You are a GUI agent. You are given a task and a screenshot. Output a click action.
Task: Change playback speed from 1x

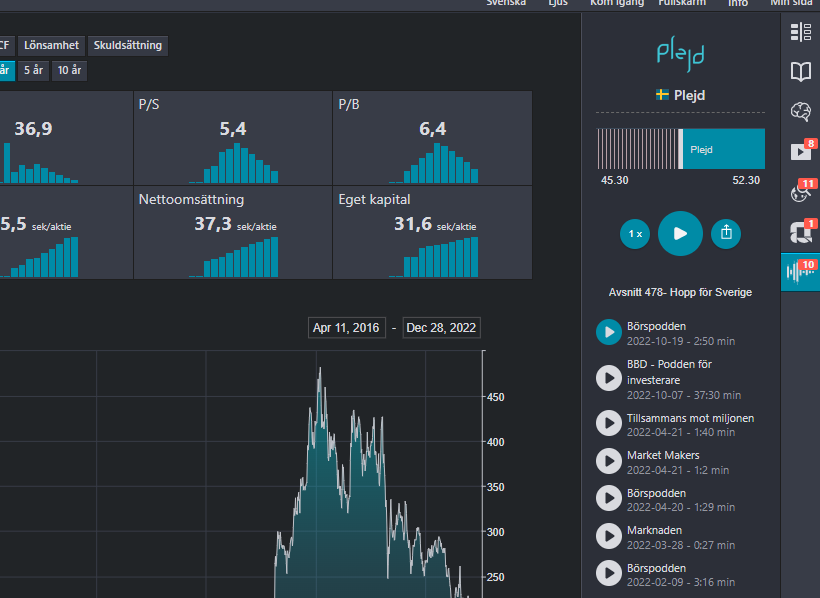click(635, 234)
